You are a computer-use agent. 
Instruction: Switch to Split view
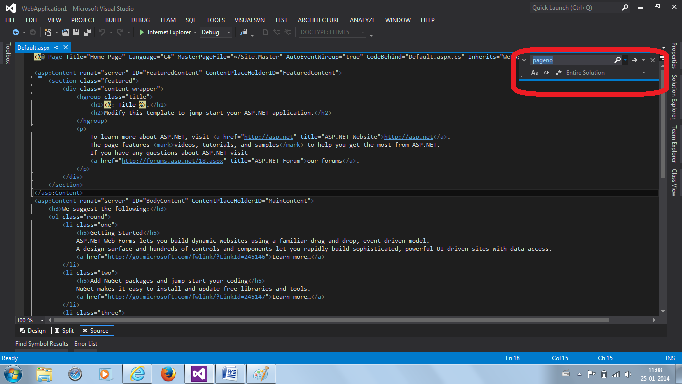pyautogui.click(x=64, y=331)
